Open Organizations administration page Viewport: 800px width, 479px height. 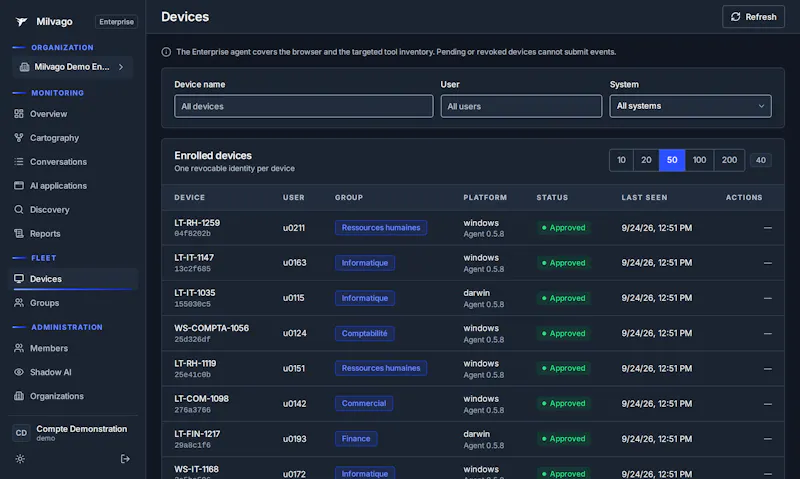[x=57, y=396]
